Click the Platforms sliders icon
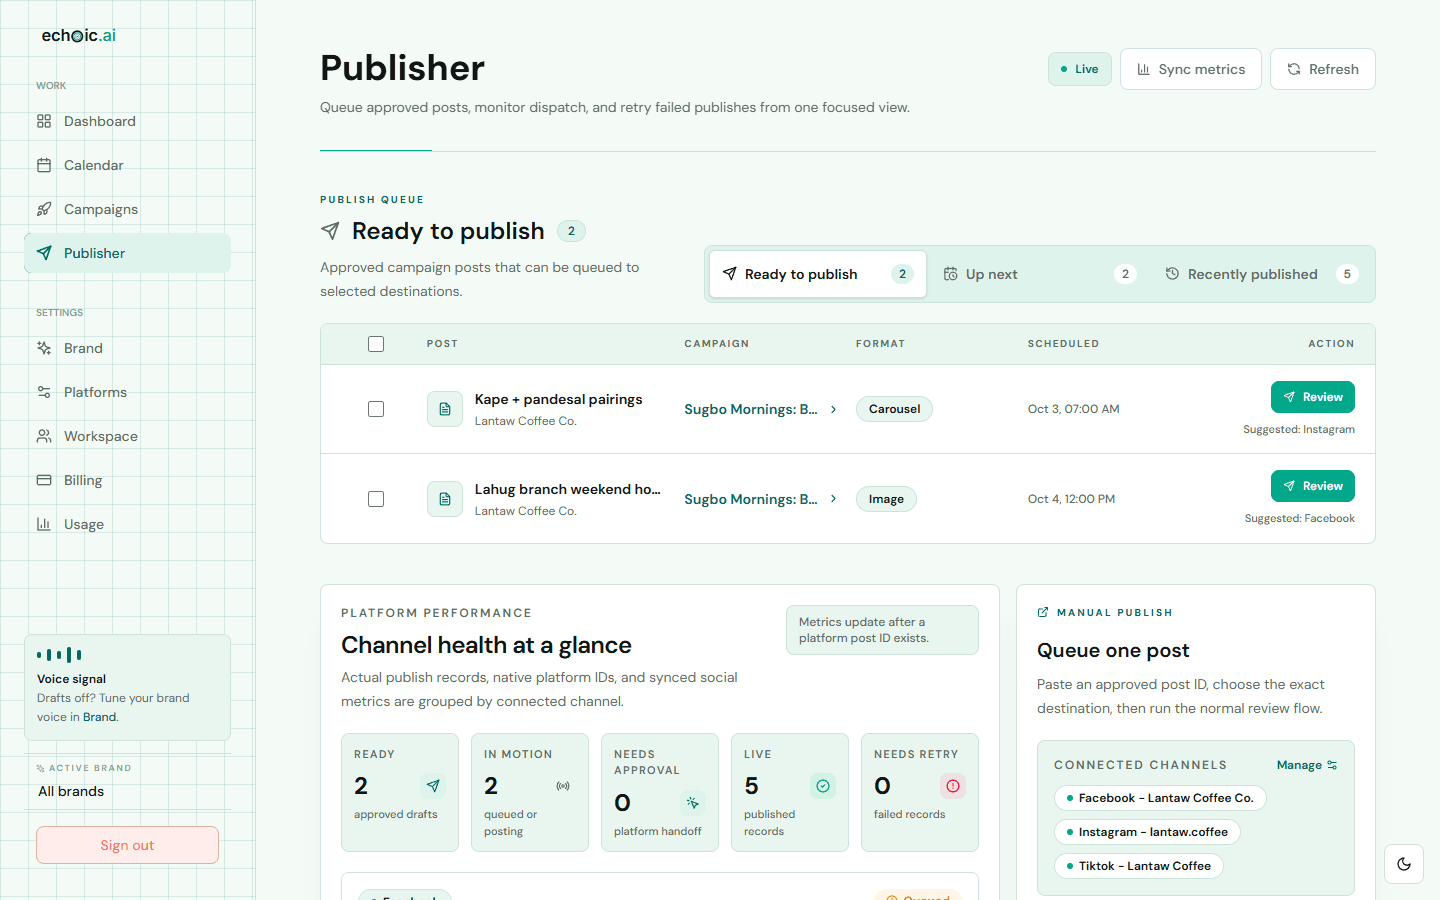Viewport: 1440px width, 900px height. coord(44,392)
